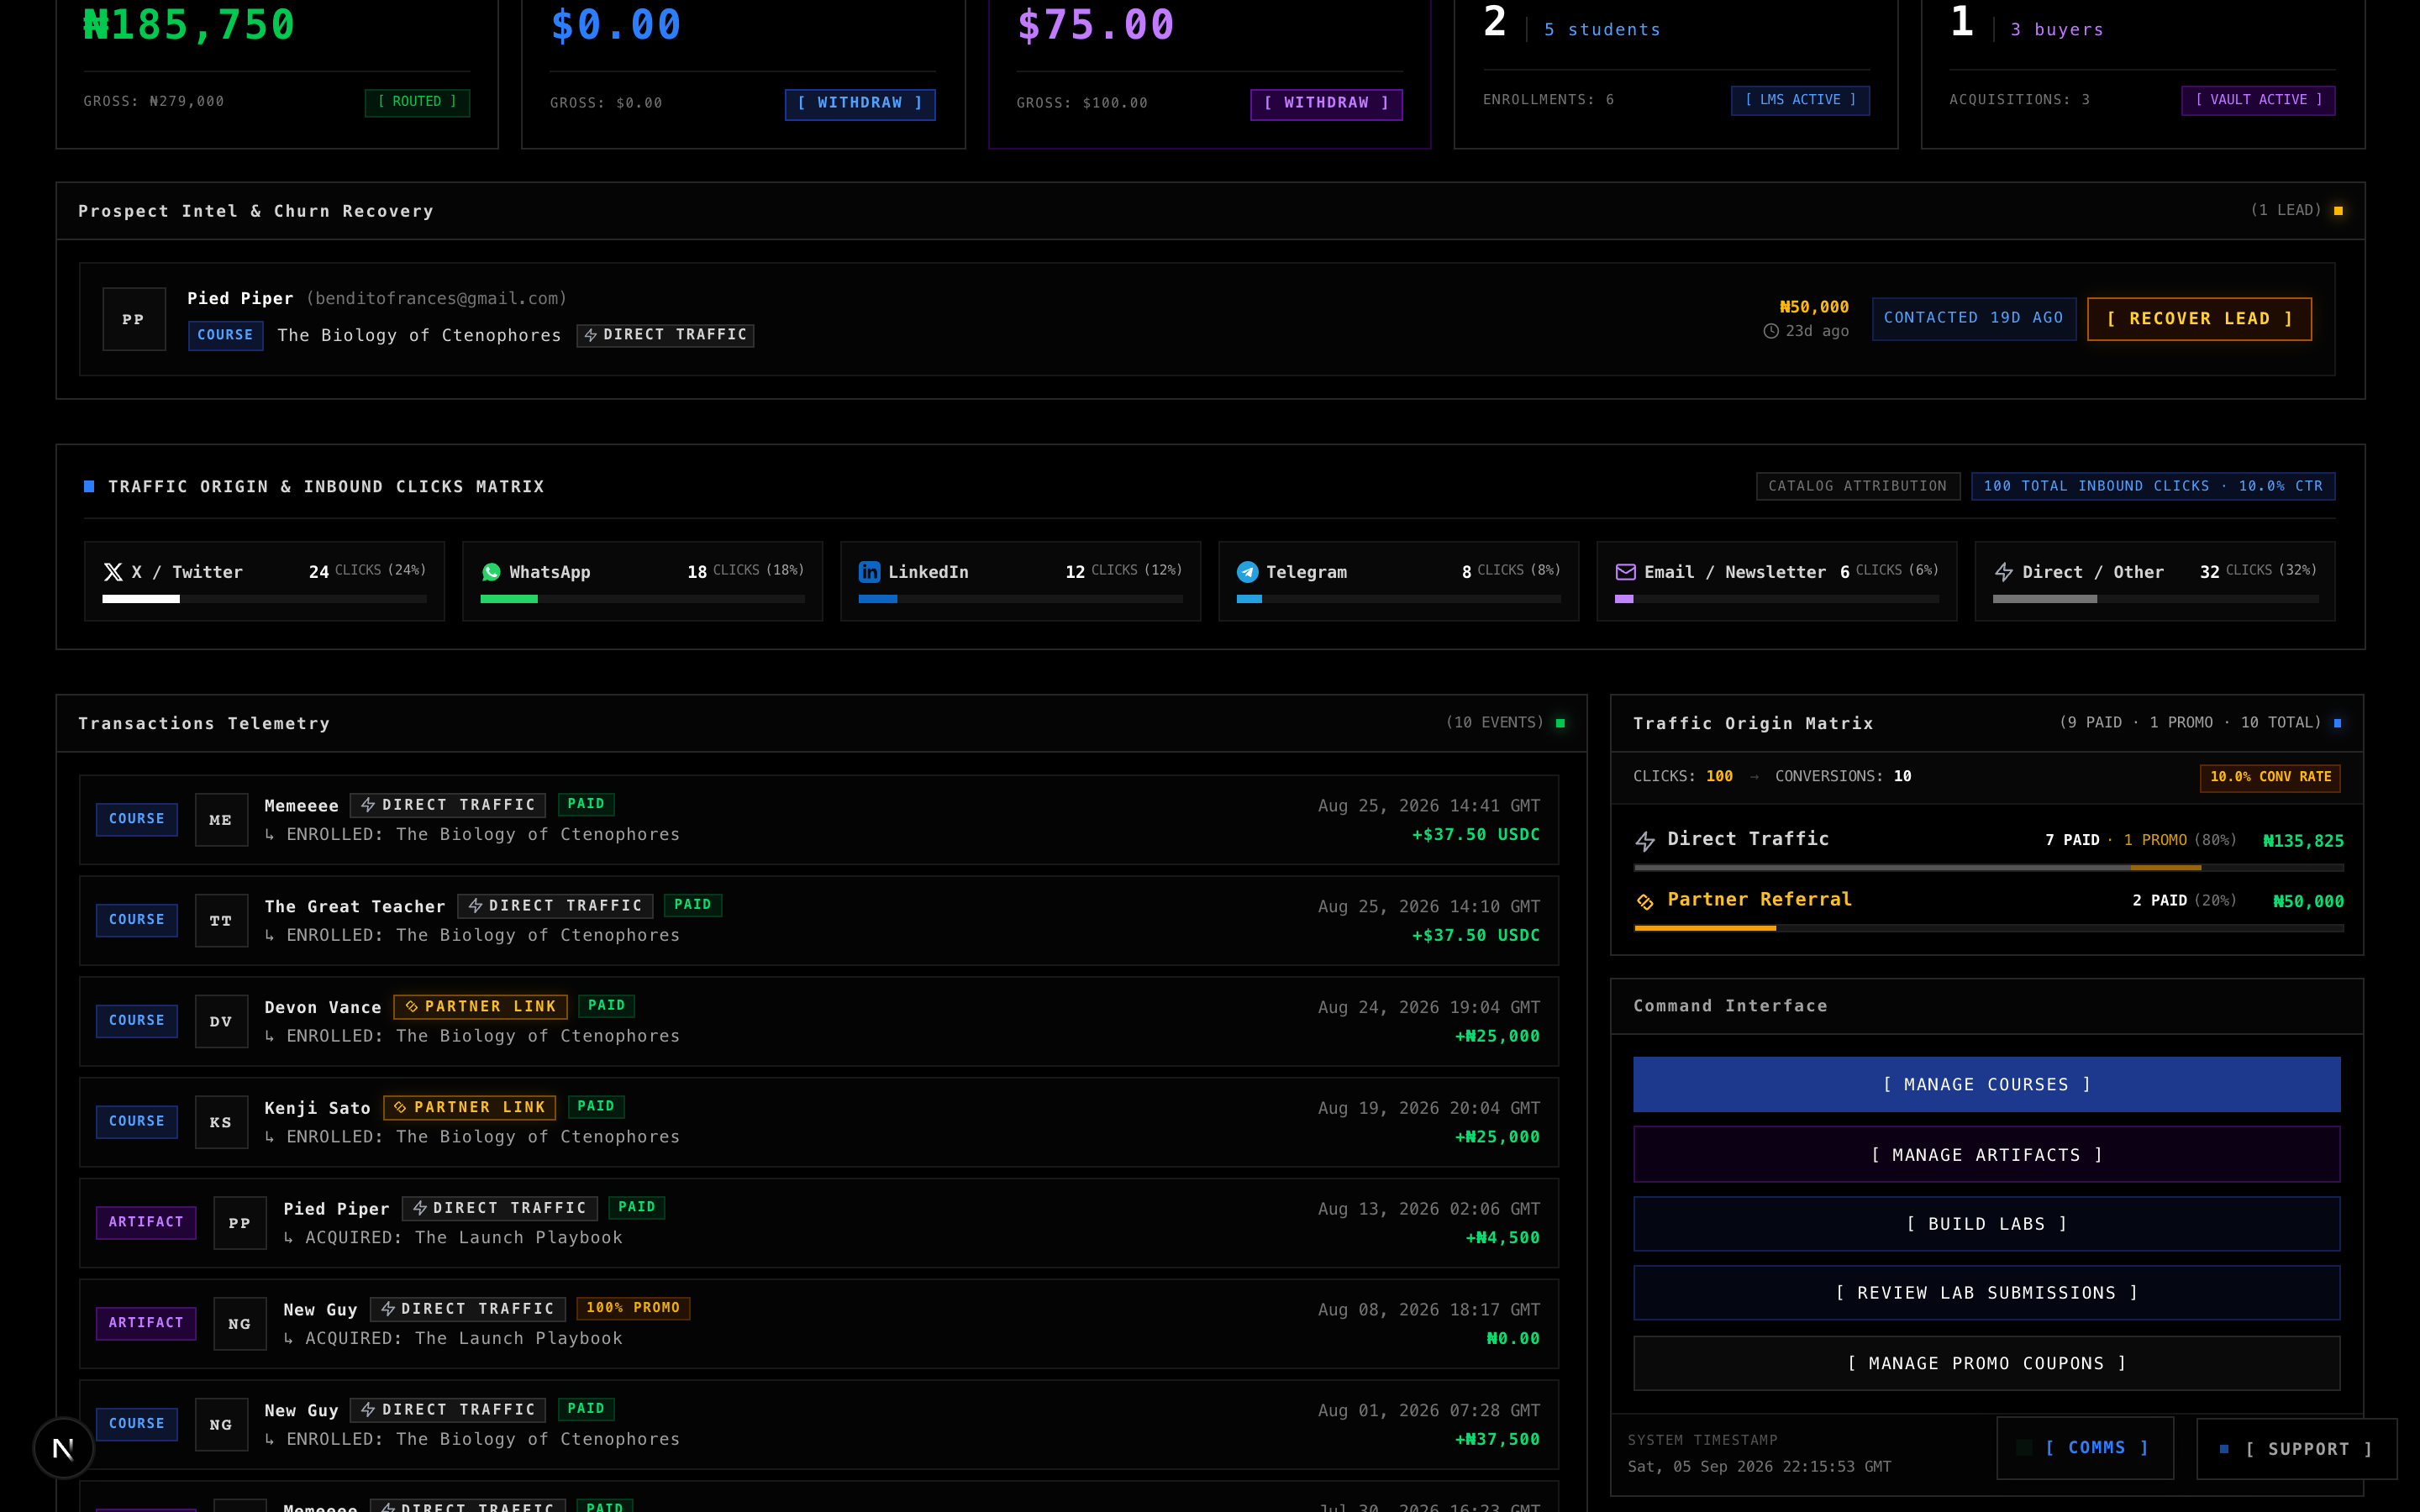Screen dimensions: 2420x1512
Task: Click the Telegram logo icon
Action: (x=1247, y=572)
